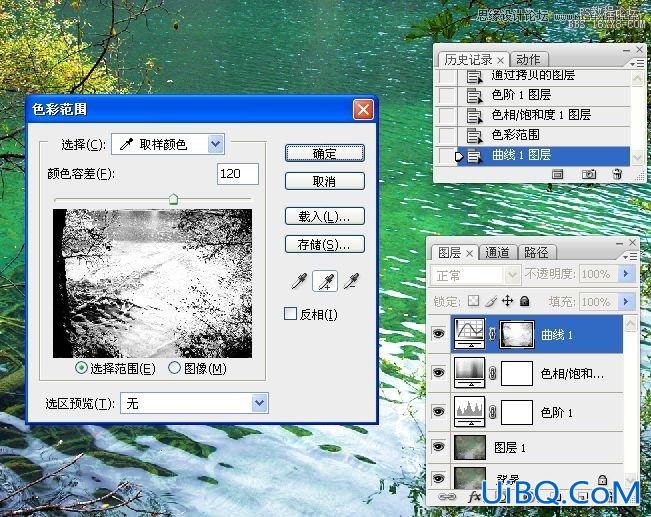Image resolution: width=651 pixels, height=517 pixels.
Task: Click the fx layer style icon
Action: (x=474, y=497)
